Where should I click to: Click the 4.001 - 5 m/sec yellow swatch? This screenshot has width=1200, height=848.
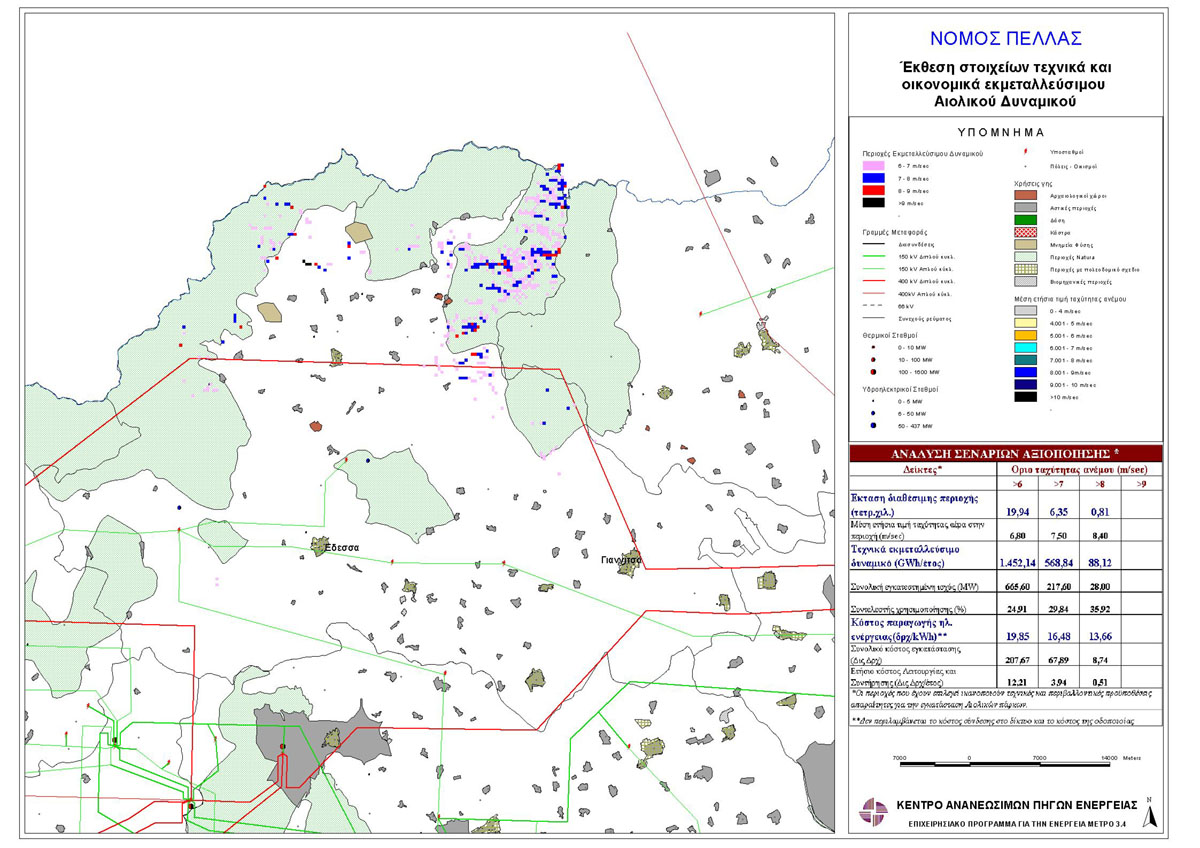coord(1025,323)
